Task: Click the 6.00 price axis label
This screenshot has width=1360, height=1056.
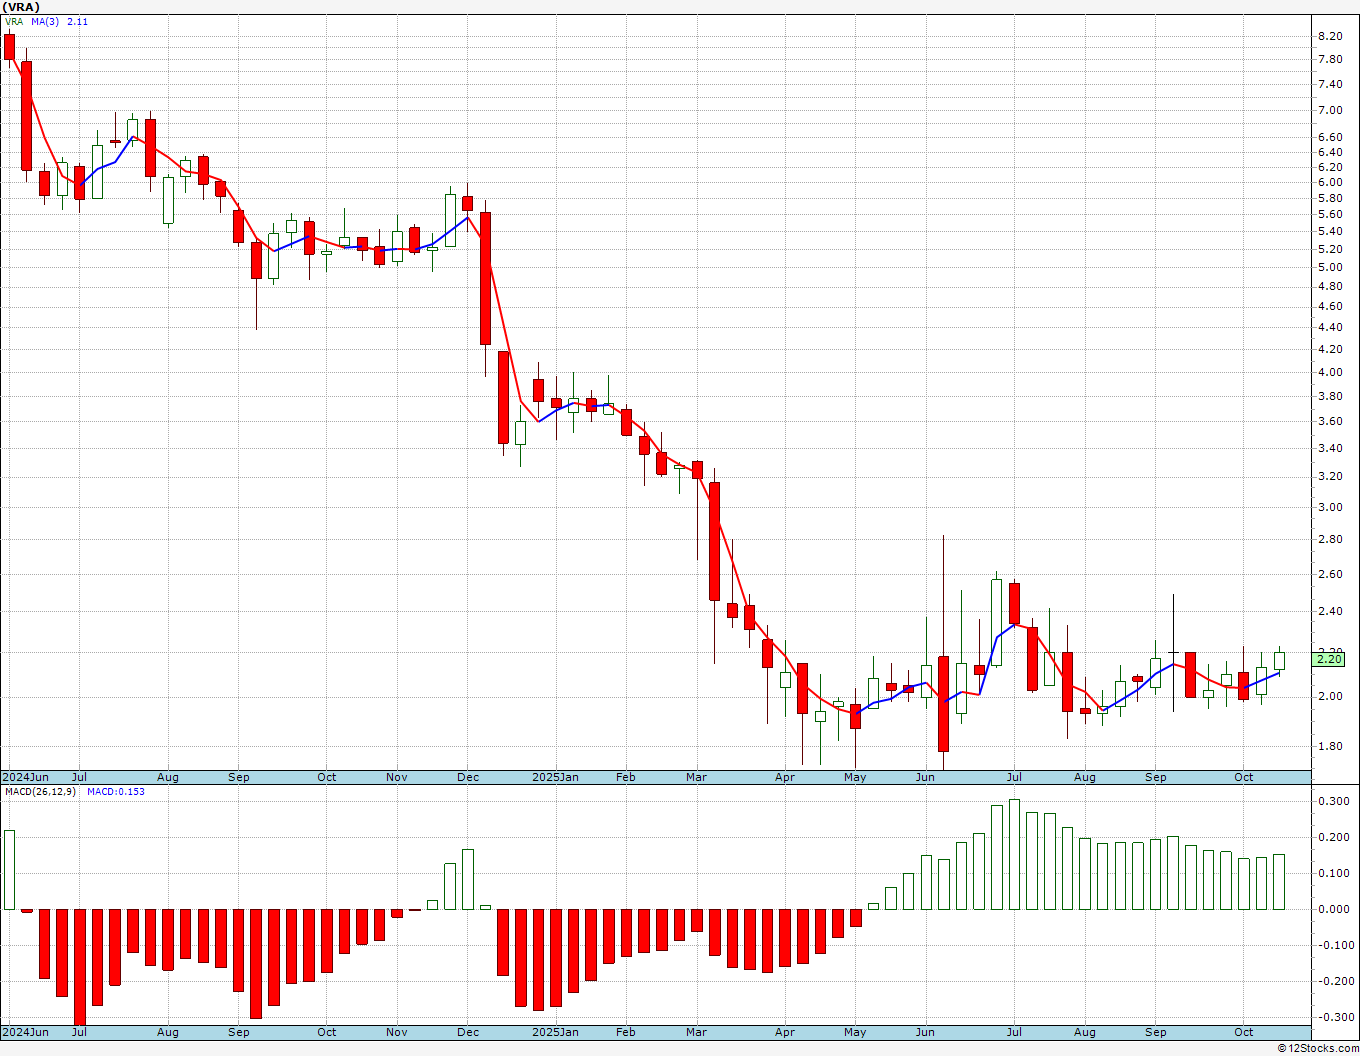Action: 1330,182
